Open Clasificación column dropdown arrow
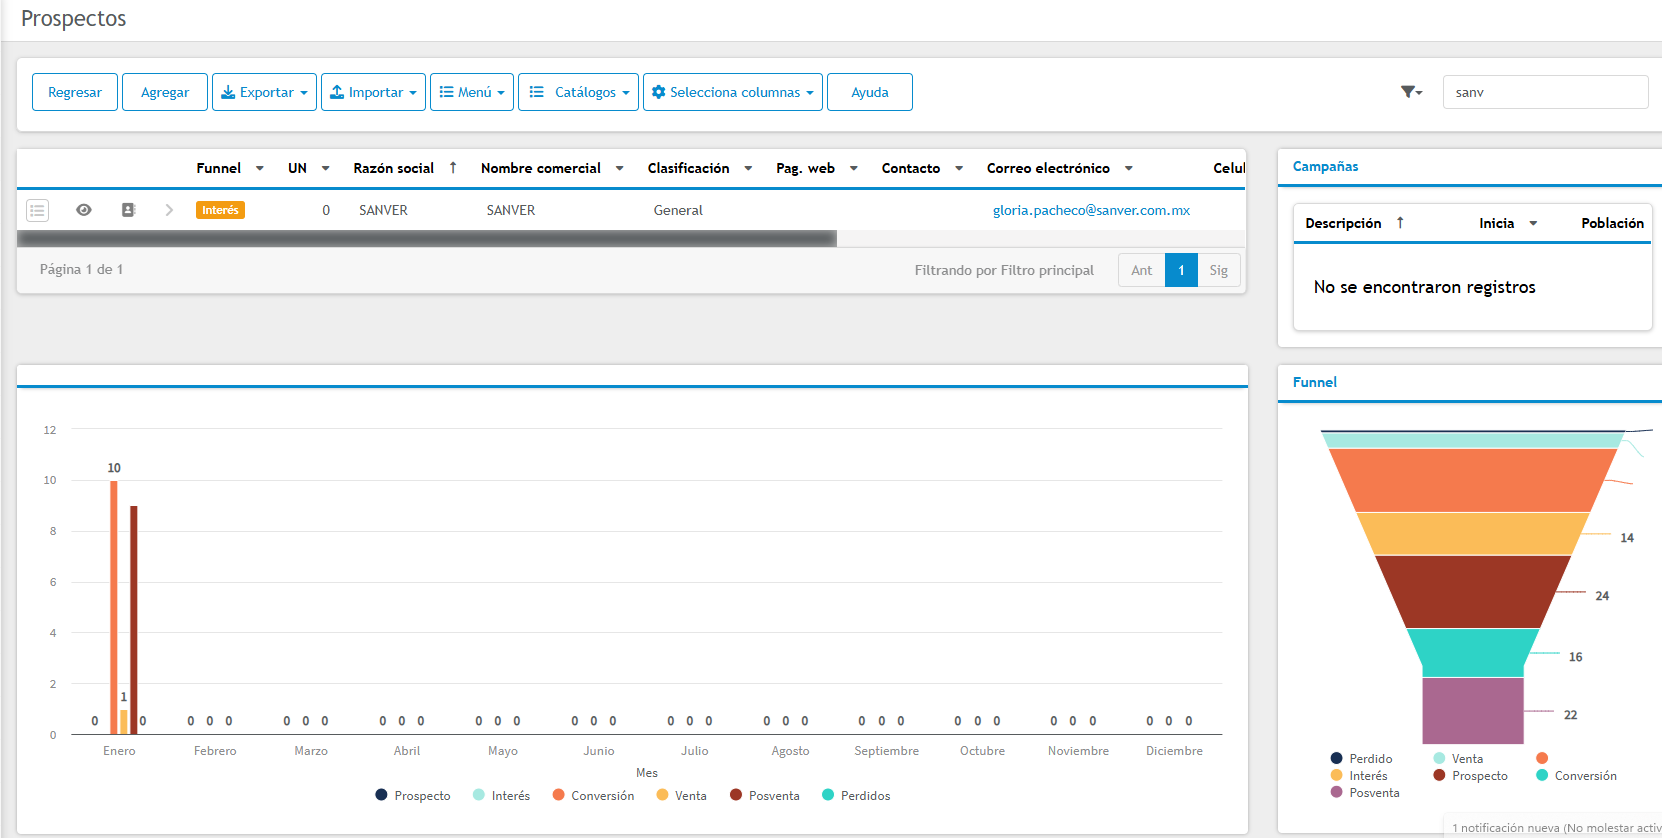This screenshot has width=1662, height=838. (748, 168)
